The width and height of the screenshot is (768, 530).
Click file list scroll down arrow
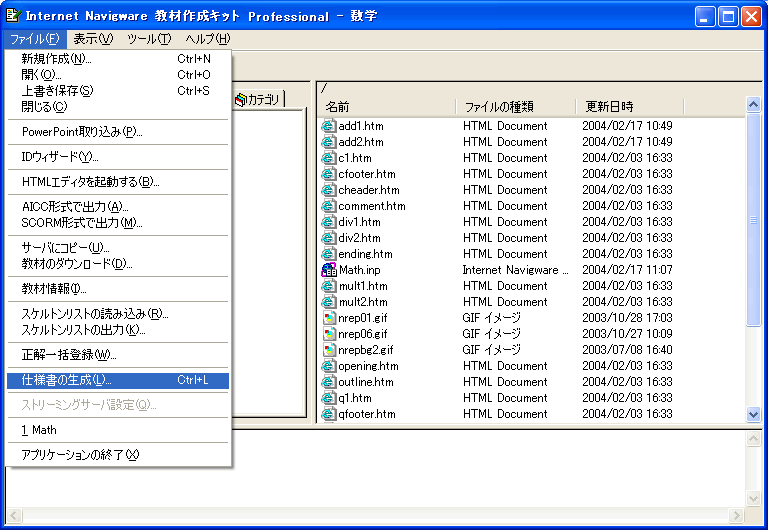point(753,414)
